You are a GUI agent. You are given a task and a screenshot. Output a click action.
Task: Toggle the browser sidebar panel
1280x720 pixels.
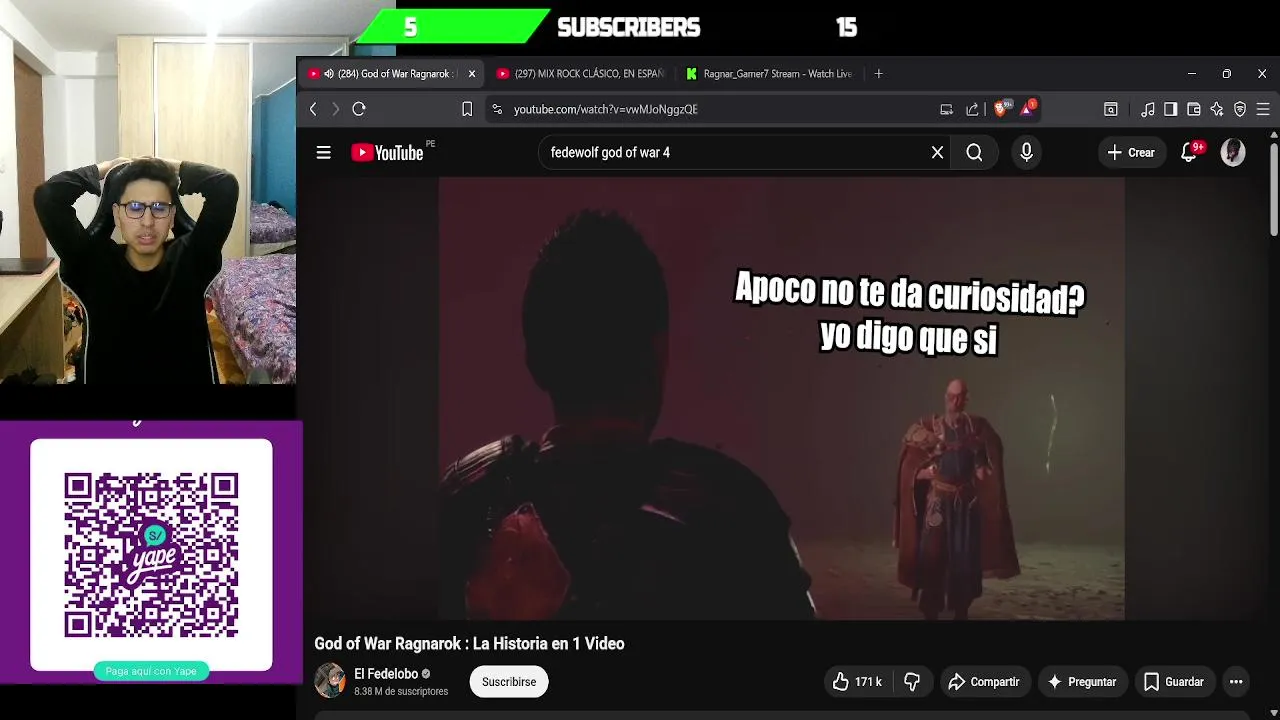1171,109
